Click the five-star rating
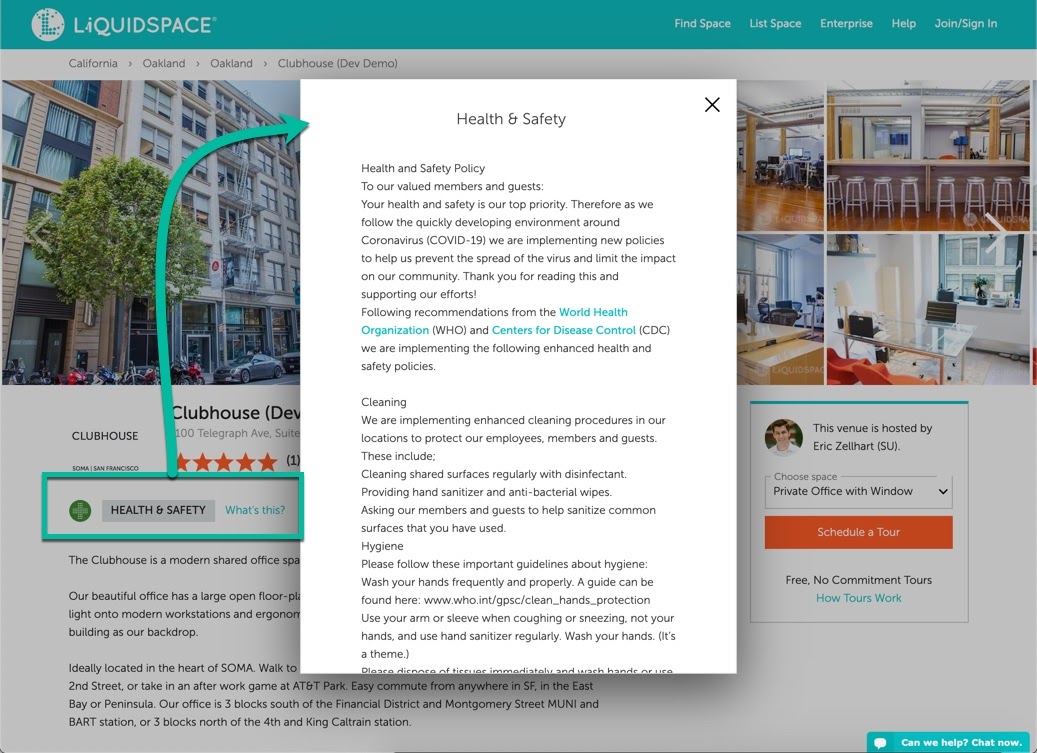Viewport: 1037px width, 753px height. point(226,462)
